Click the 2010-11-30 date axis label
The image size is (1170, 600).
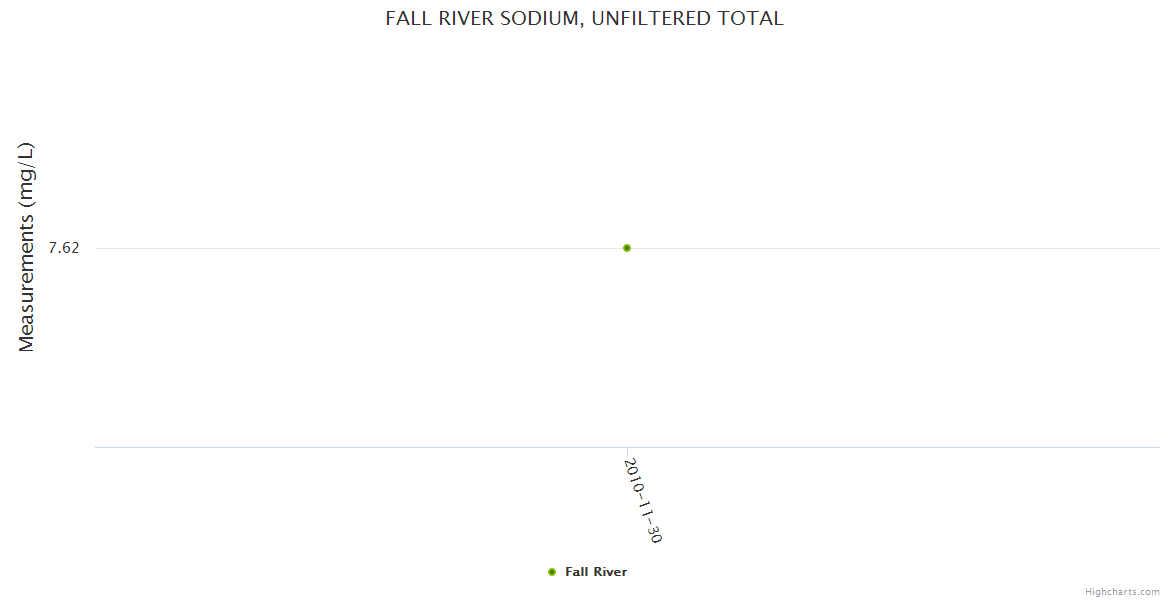click(643, 501)
